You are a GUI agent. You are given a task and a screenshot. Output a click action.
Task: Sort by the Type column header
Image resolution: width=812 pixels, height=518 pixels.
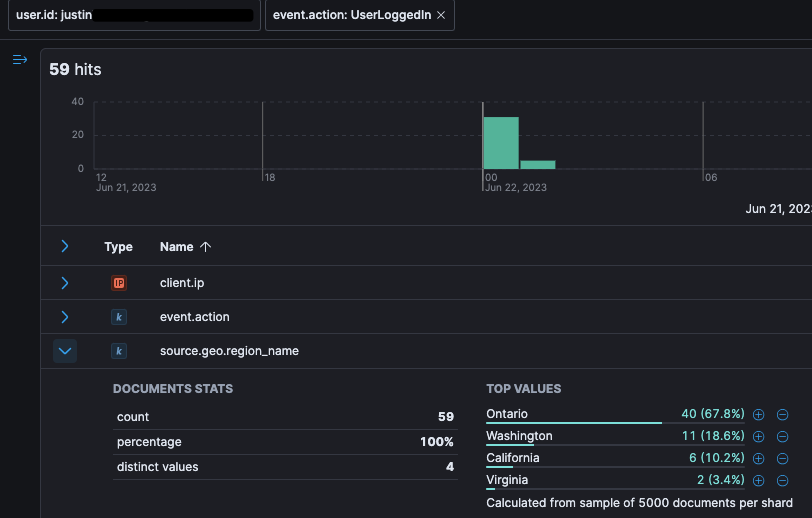pyautogui.click(x=118, y=247)
